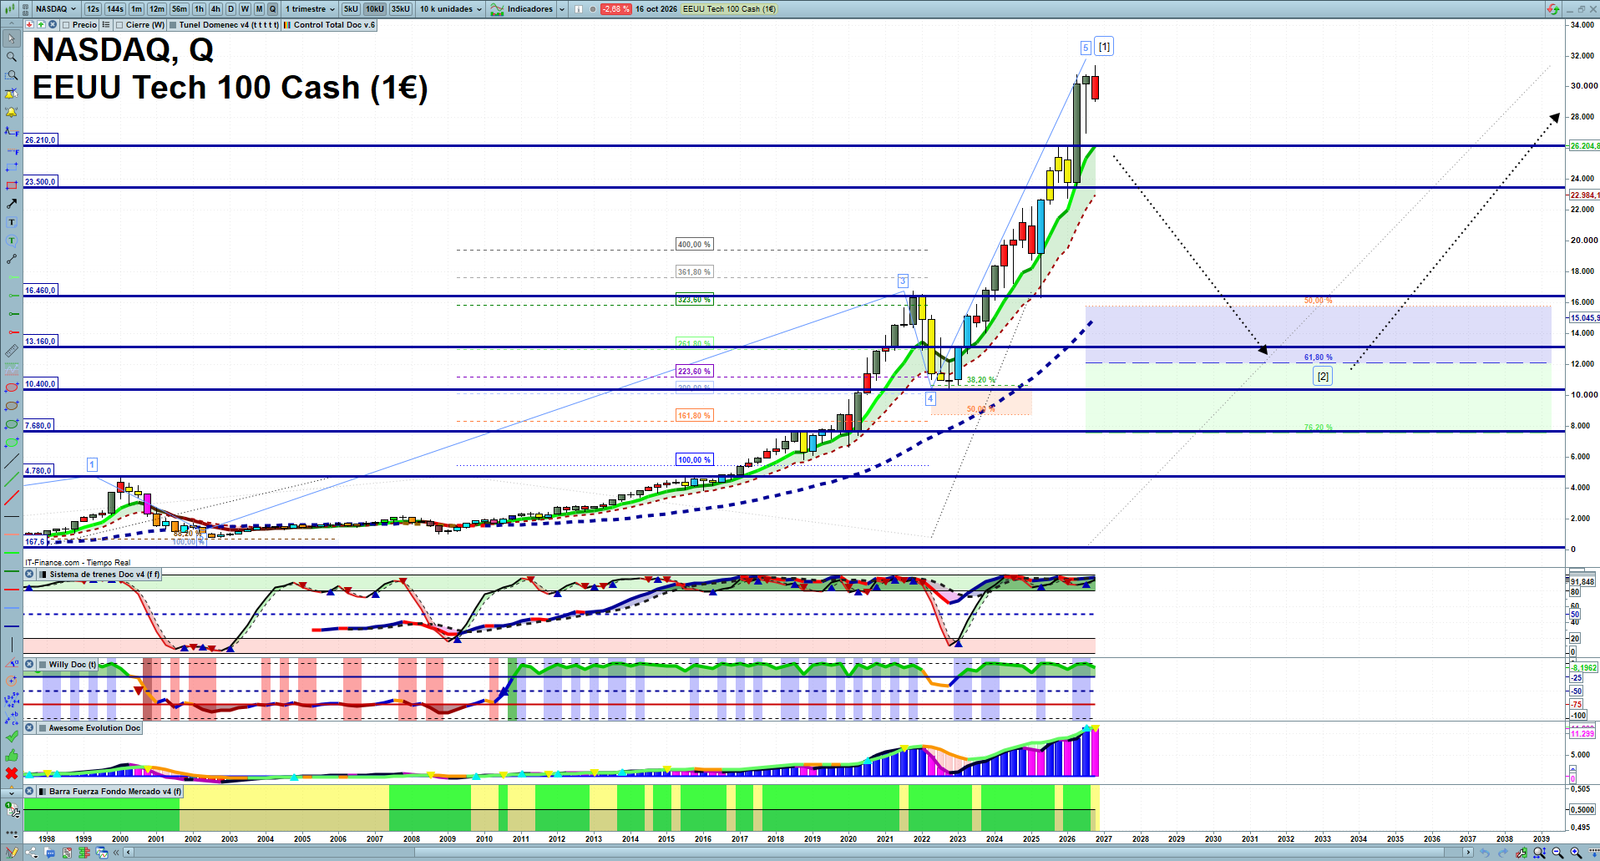Select the red ellipse drawing tool
This screenshot has height=861, width=1600.
pyautogui.click(x=11, y=388)
